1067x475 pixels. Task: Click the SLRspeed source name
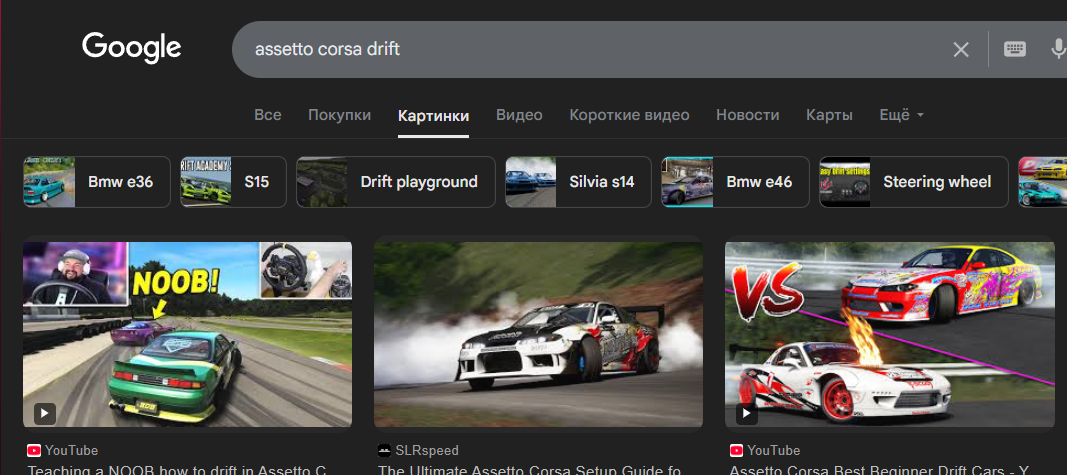[x=427, y=451]
